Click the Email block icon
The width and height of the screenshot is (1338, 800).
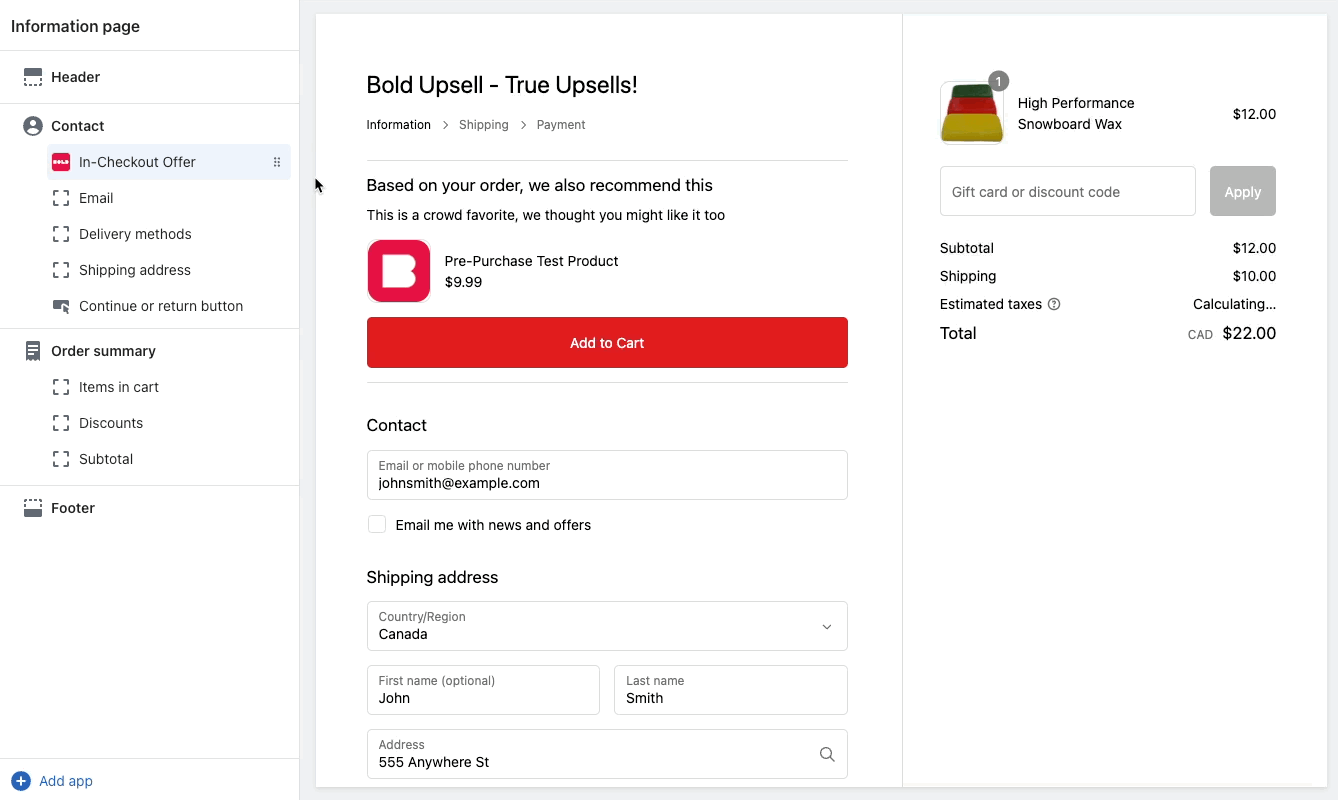[x=61, y=198]
